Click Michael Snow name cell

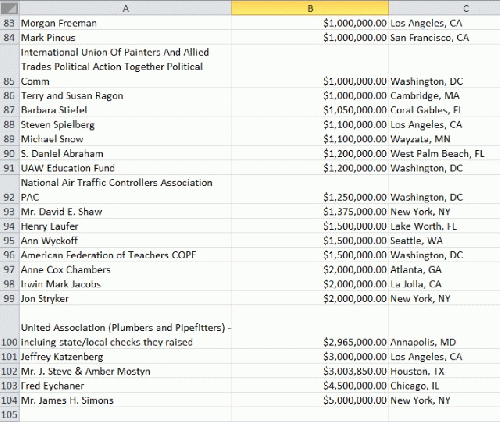[x=126, y=139]
